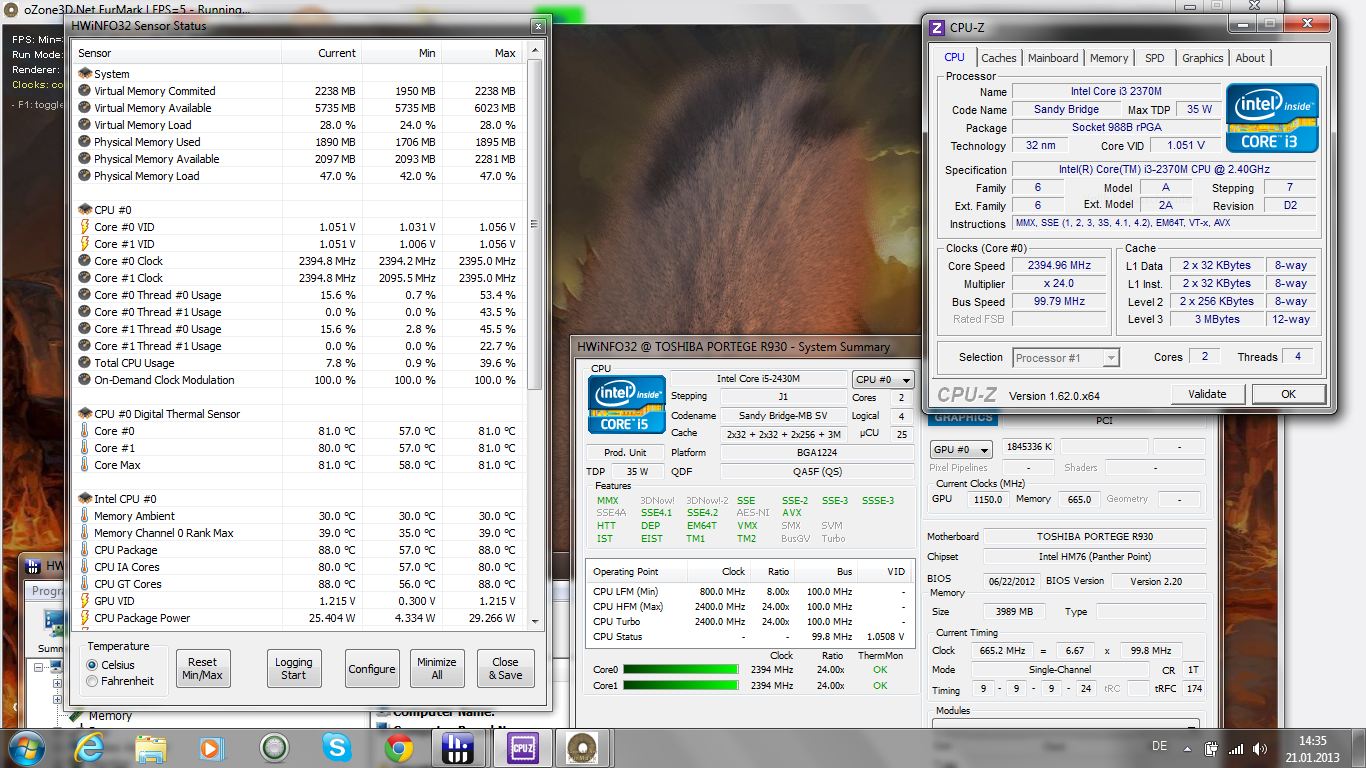Launch Skype from the taskbar
The image size is (1366, 768).
pos(337,748)
